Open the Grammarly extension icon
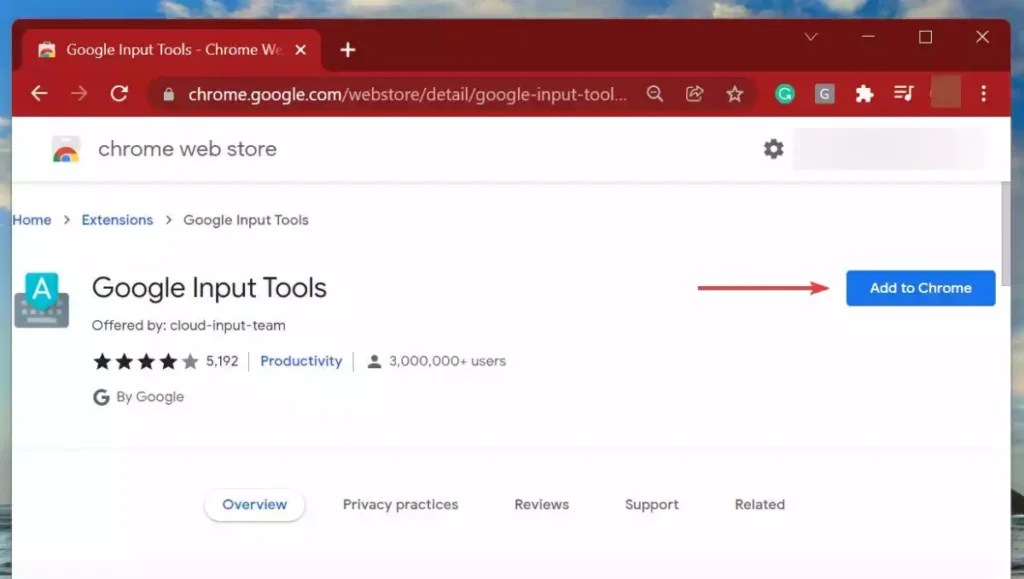The width and height of the screenshot is (1024, 579). tap(785, 93)
